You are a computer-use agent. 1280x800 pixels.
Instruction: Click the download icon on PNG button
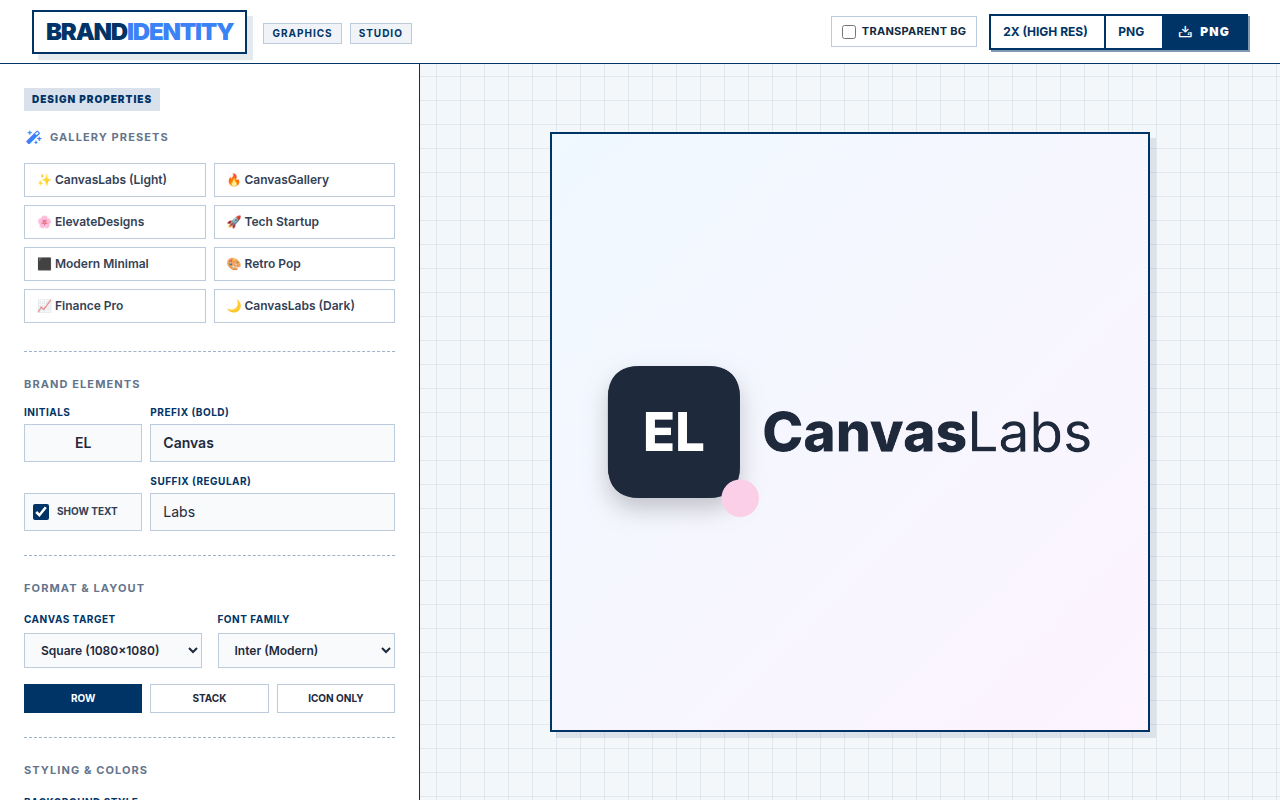click(x=1185, y=32)
